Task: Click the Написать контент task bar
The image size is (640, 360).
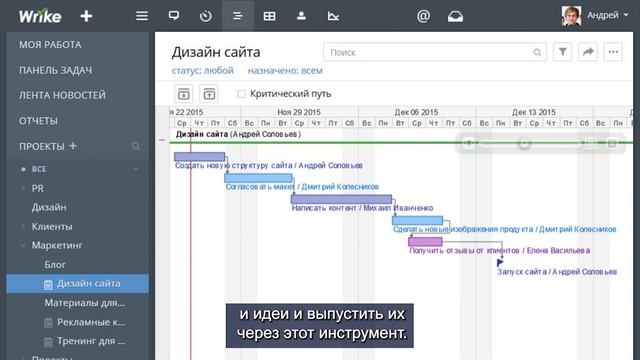Action: [341, 199]
